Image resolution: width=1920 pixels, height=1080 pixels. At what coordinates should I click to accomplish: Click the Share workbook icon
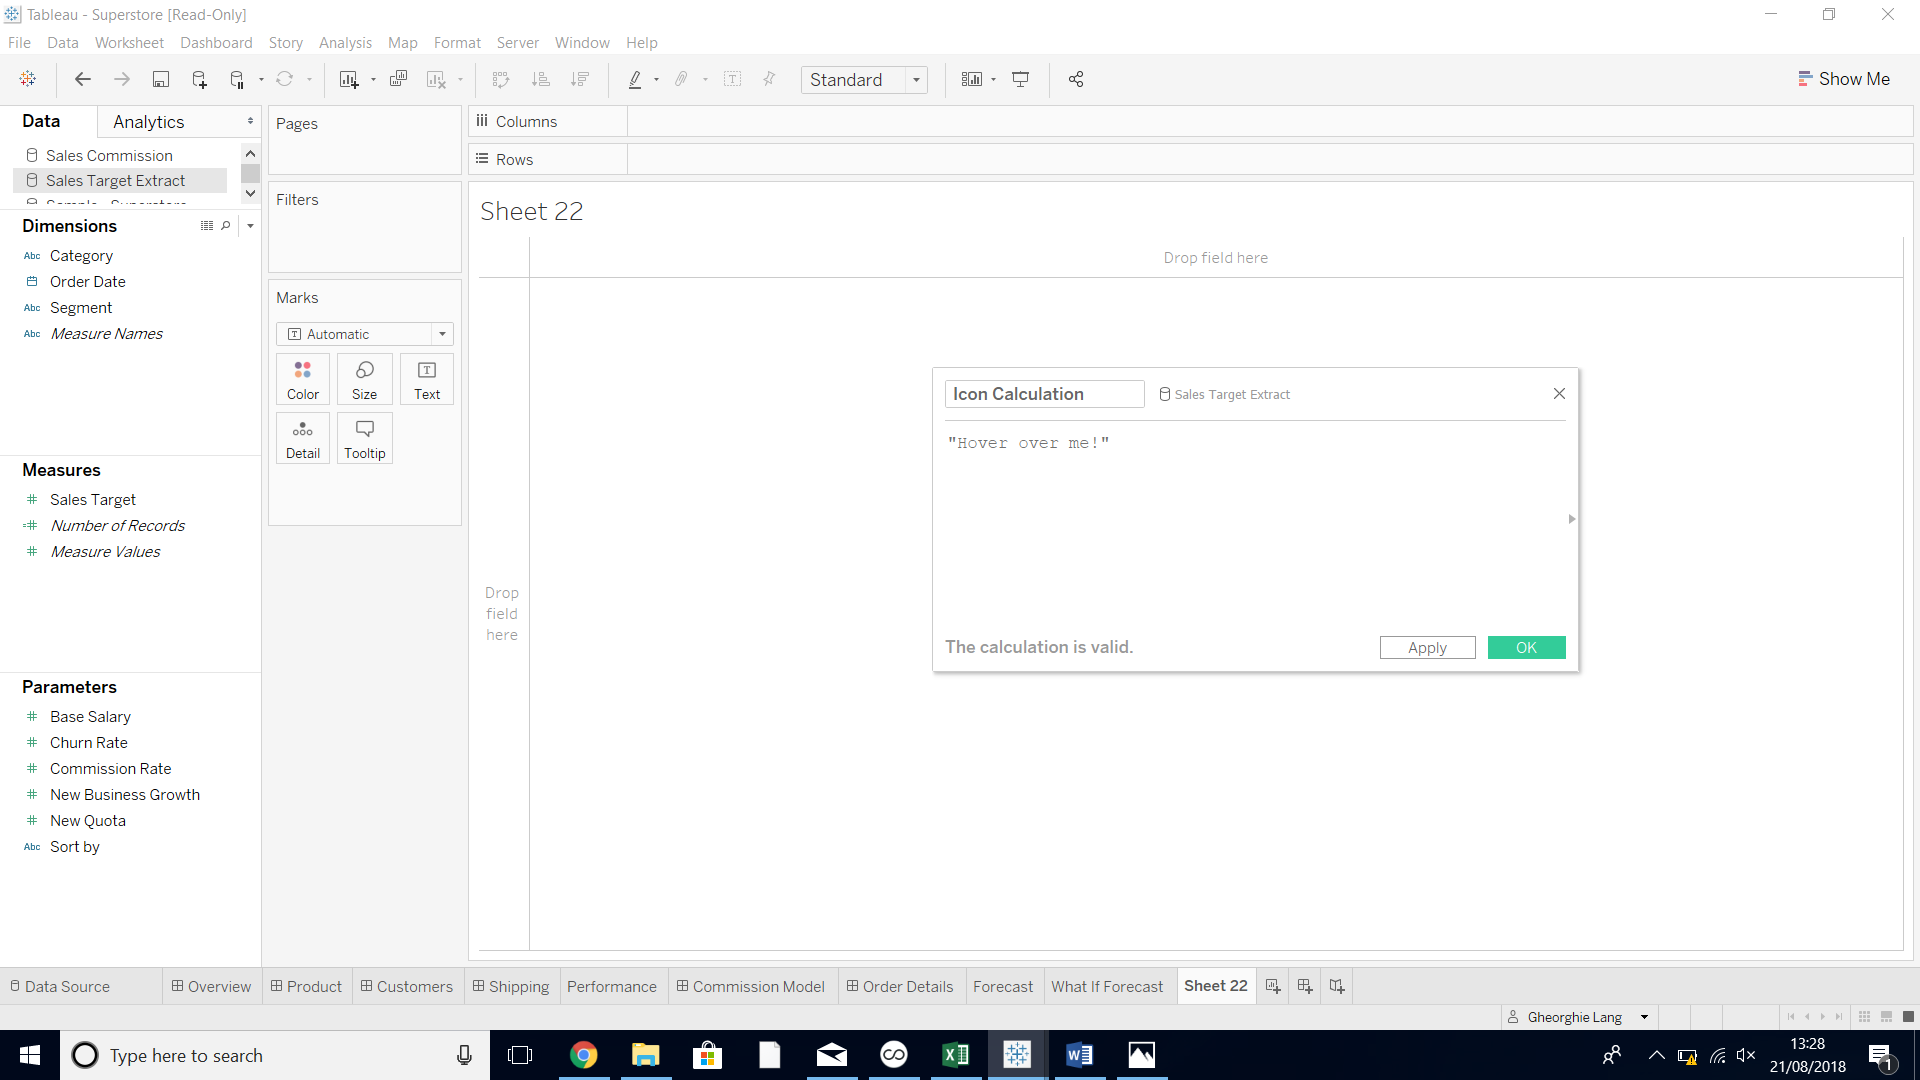[1076, 79]
